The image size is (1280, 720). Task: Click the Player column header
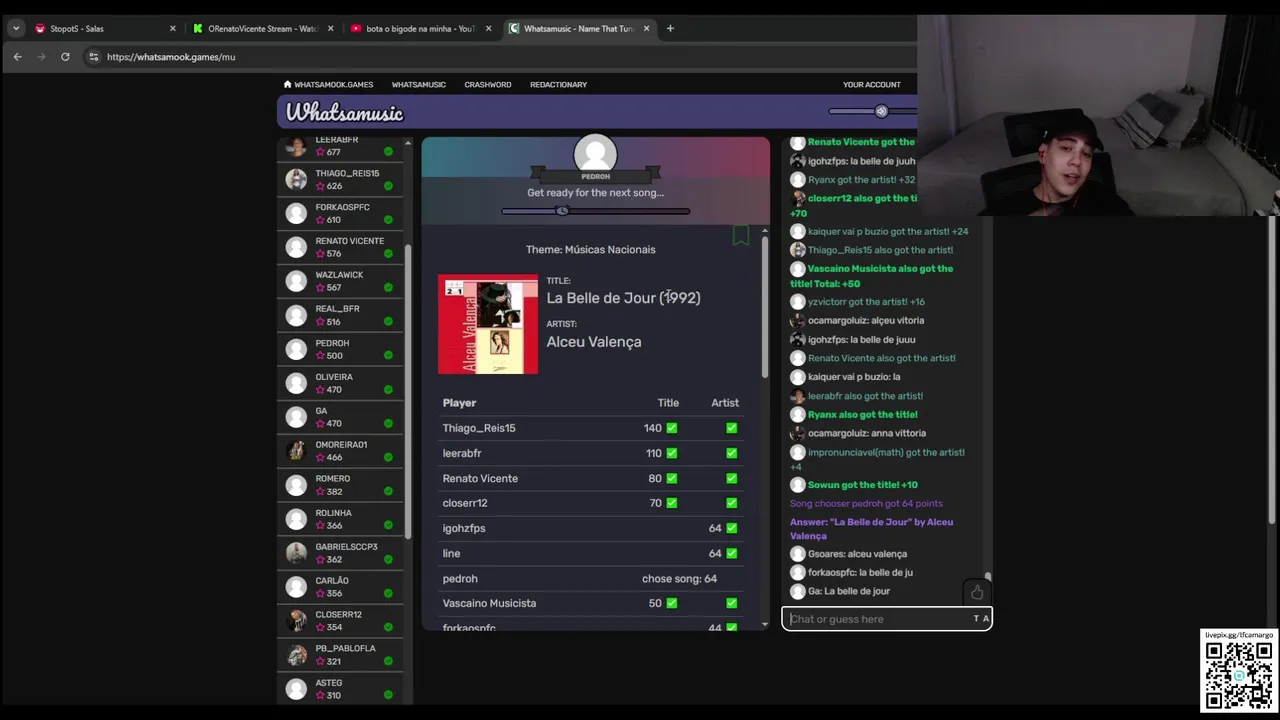point(459,403)
